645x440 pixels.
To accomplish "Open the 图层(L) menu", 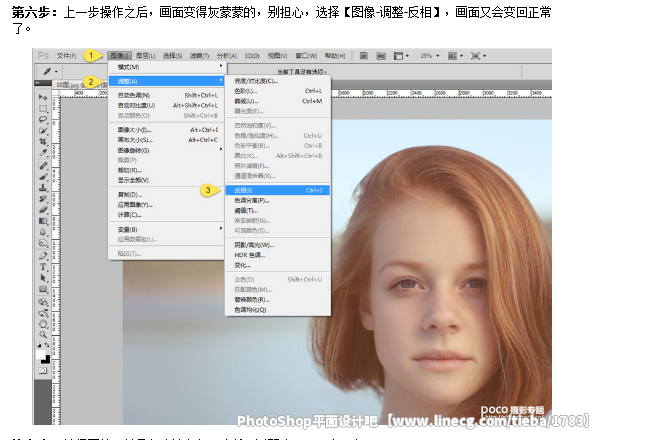I will click(x=145, y=56).
